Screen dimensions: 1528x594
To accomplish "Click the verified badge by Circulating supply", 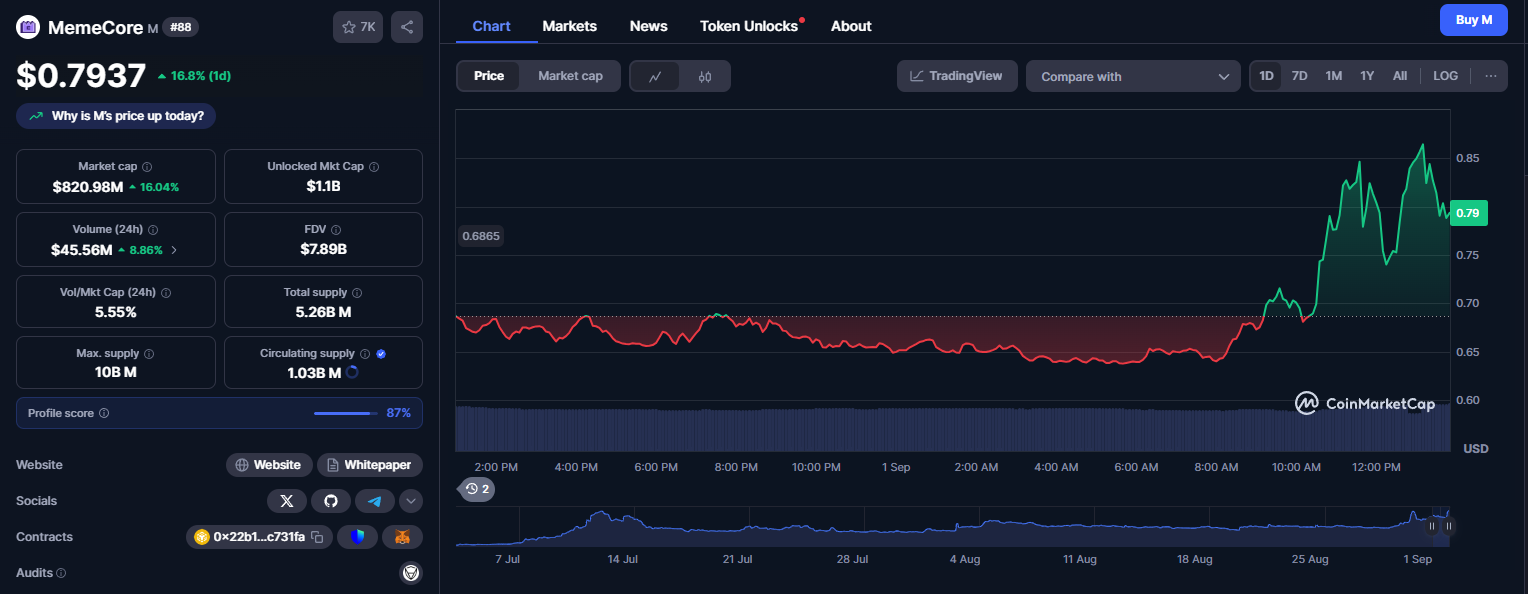I will 381,354.
